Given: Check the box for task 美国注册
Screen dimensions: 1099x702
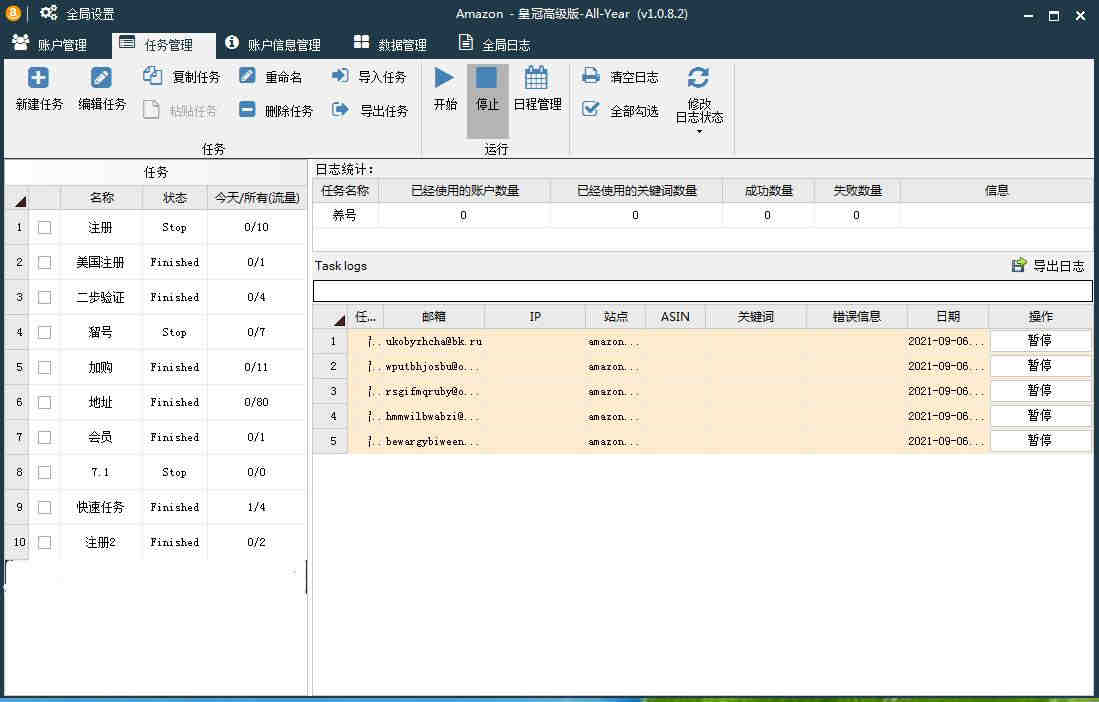Looking at the screenshot, I should 44,262.
